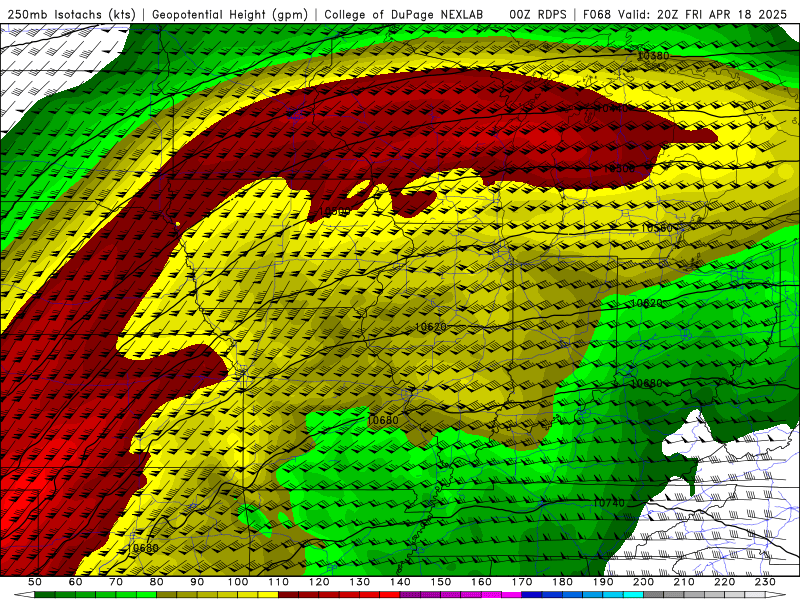Click the "F068 Valid: 20Z FRI APR 18 2025" text
Image resolution: width=800 pixels, height=600 pixels.
click(x=685, y=14)
